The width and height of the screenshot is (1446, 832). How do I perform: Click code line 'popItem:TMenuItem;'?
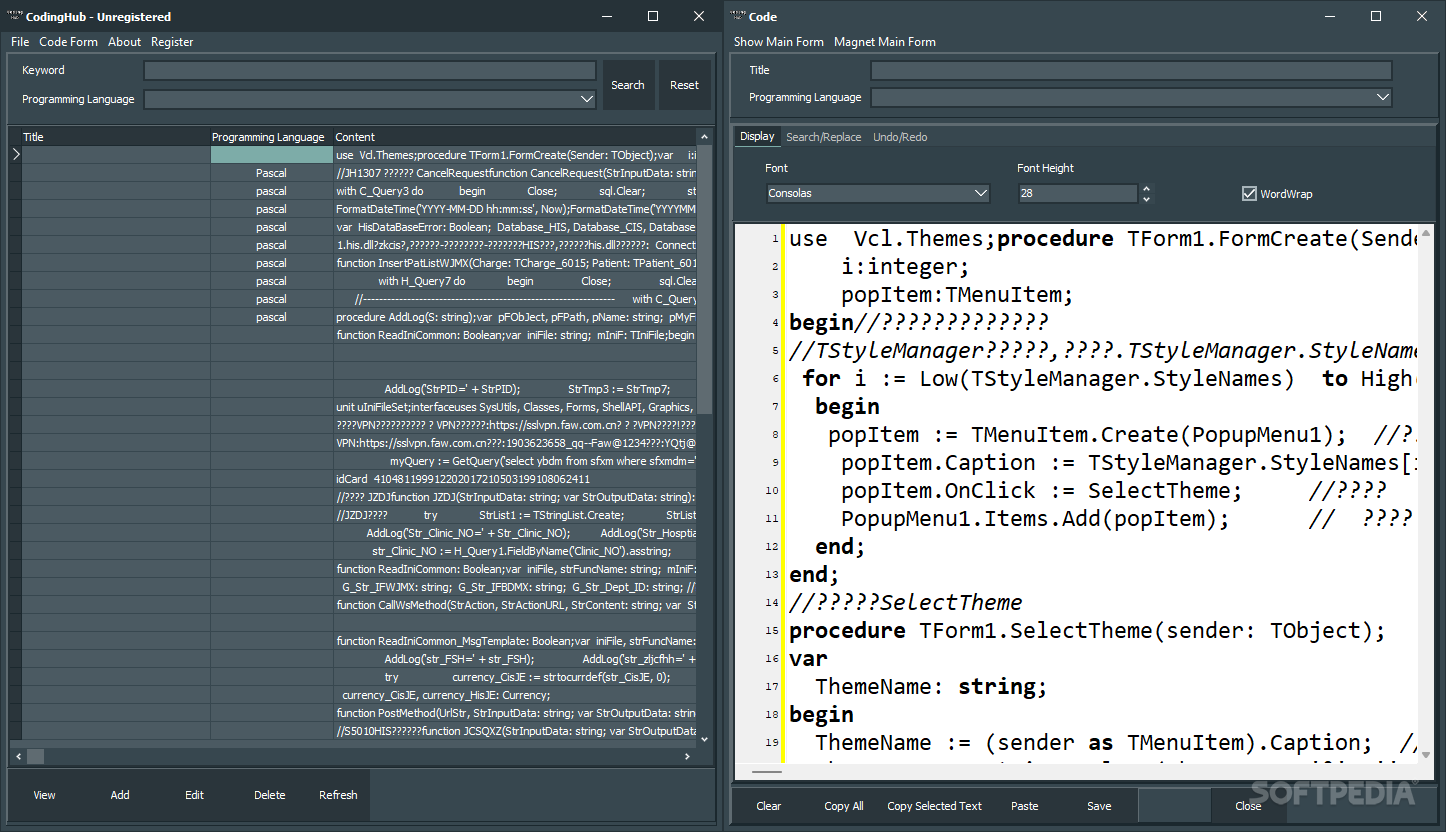pos(957,295)
